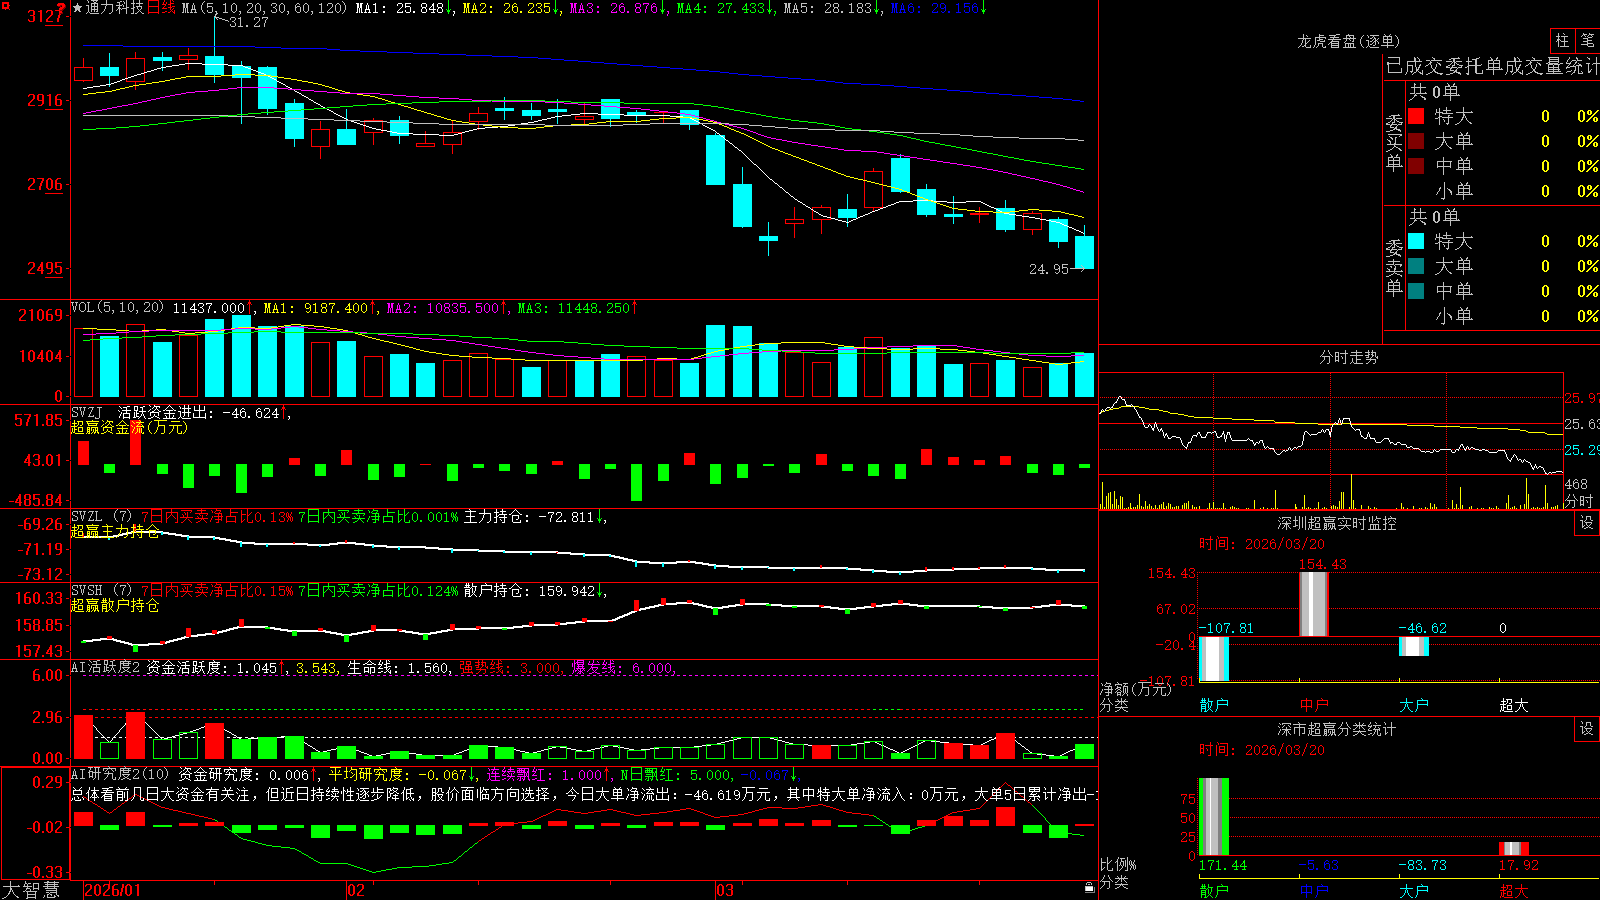The height and width of the screenshot is (900, 1600).
Task: Switch order view to 柱 mode
Action: point(1562,41)
